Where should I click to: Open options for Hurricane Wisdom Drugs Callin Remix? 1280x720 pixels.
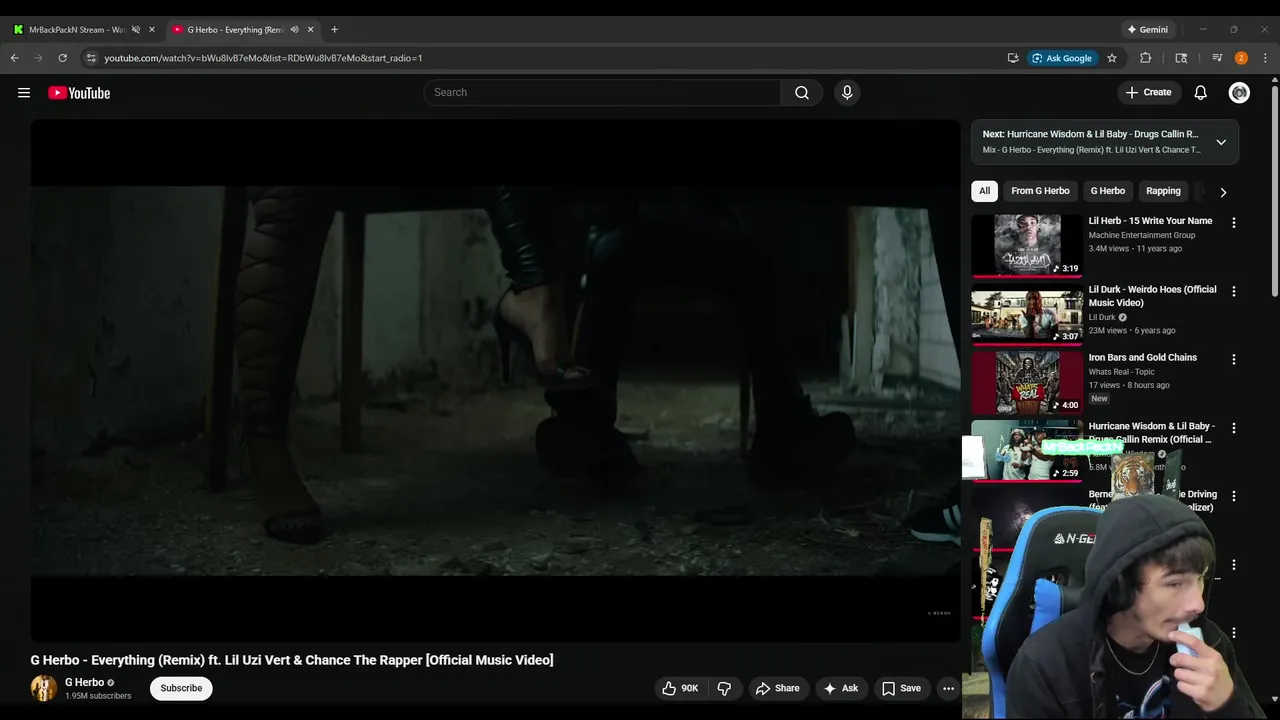pyautogui.click(x=1233, y=428)
